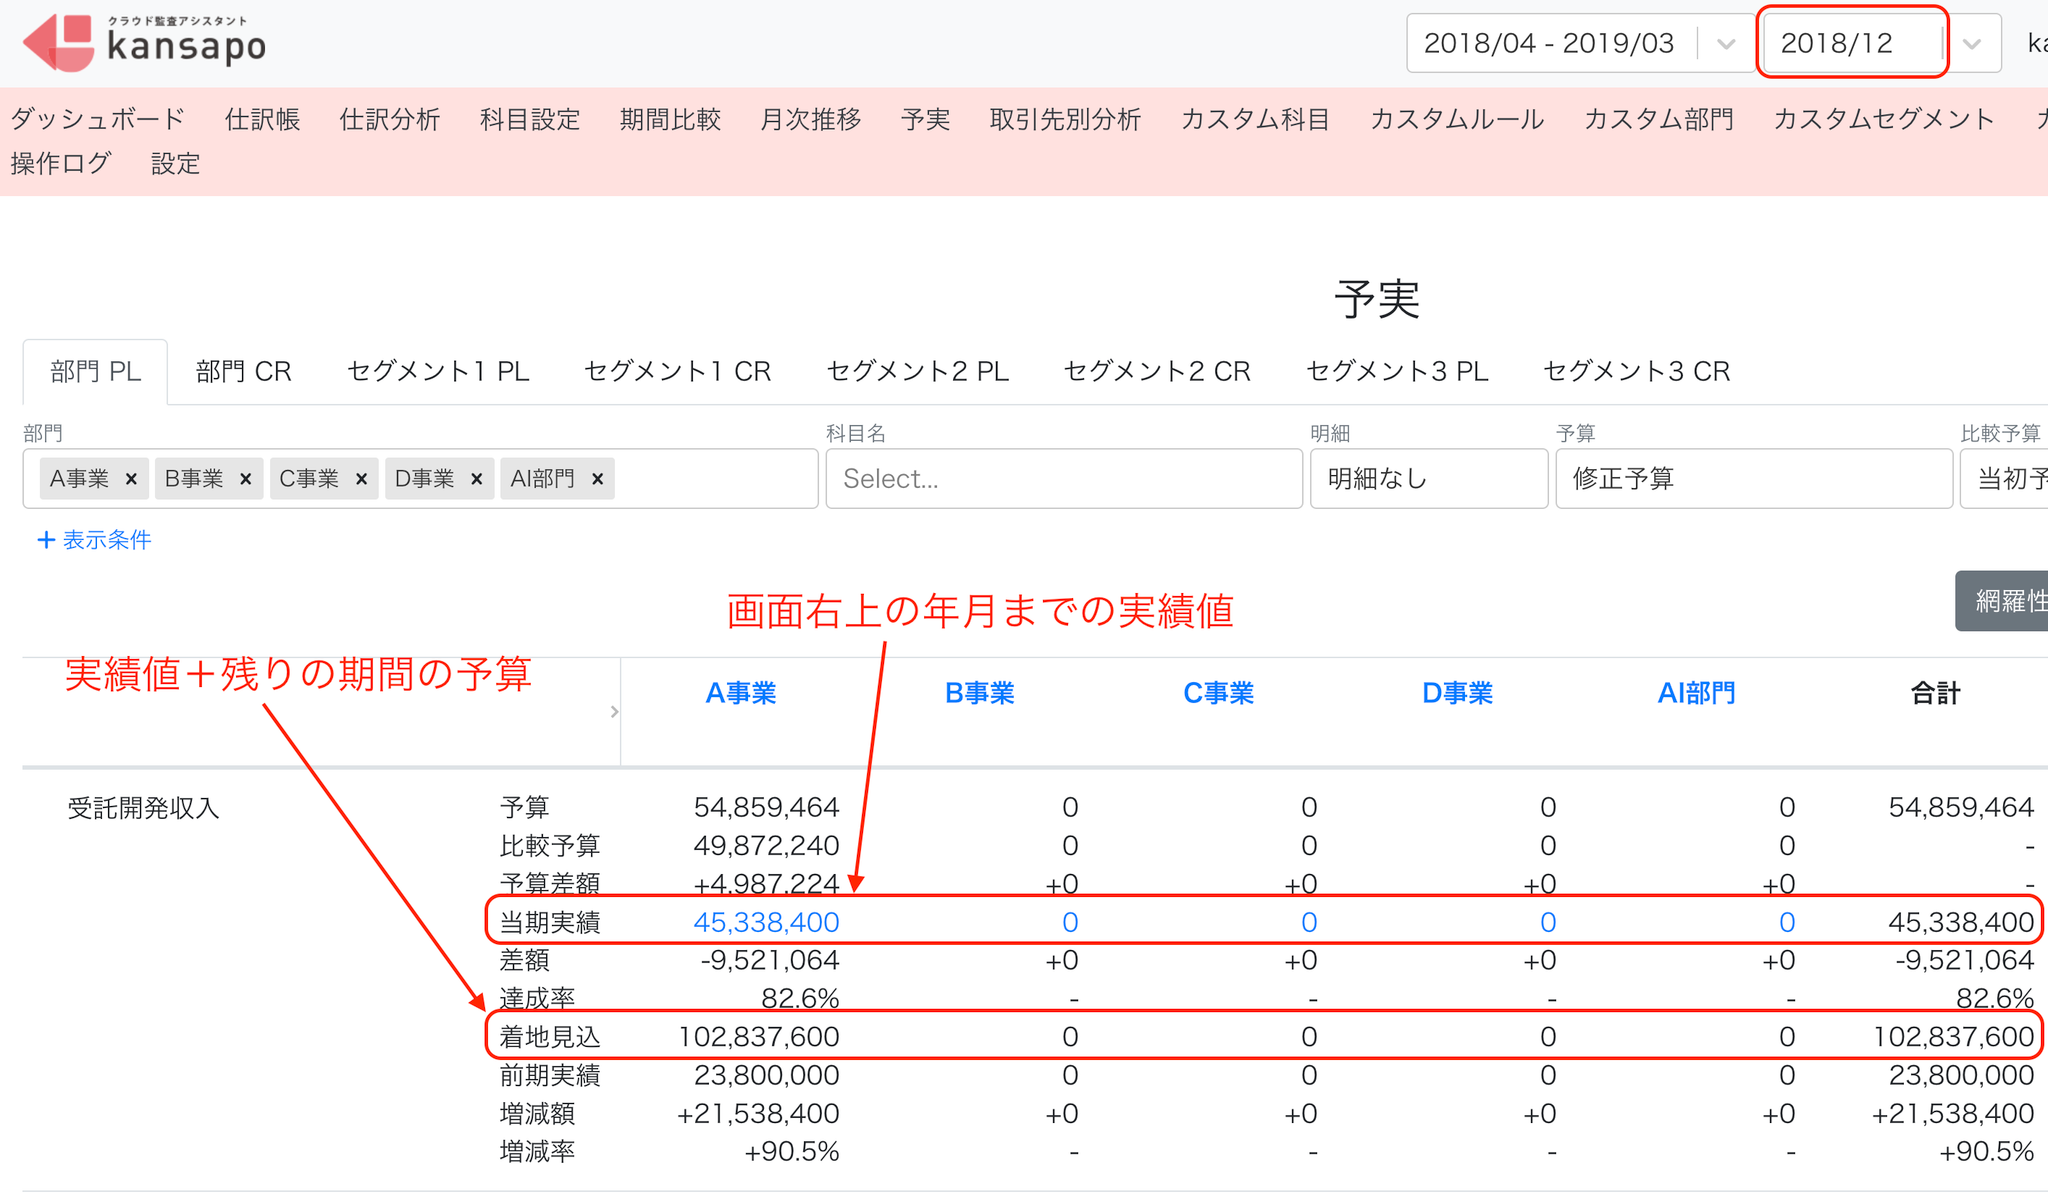Remove the A事業 department tag
The width and height of the screenshot is (2048, 1199).
click(x=131, y=479)
